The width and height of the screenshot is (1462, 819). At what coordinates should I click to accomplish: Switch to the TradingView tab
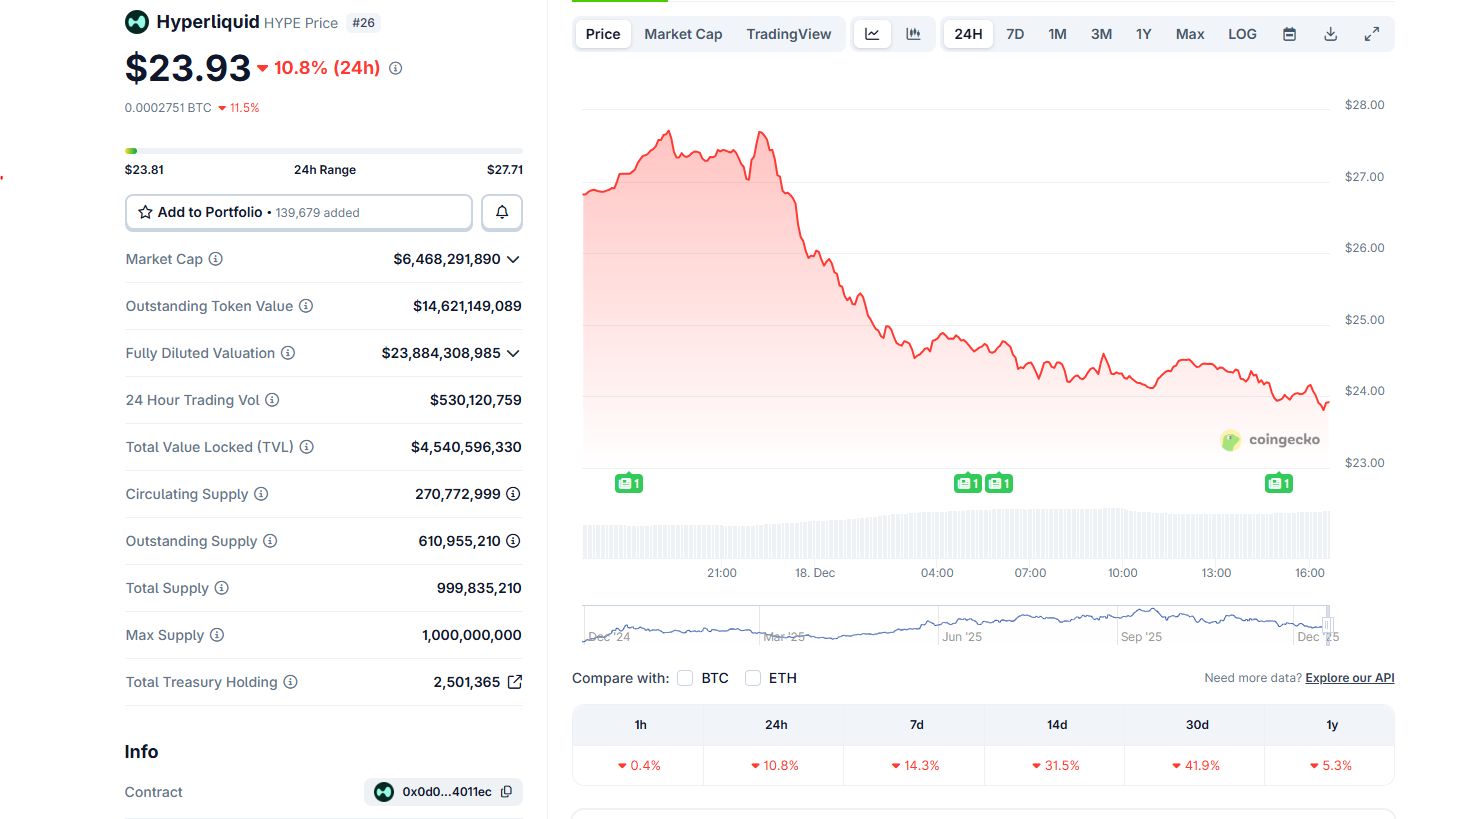[x=789, y=34]
